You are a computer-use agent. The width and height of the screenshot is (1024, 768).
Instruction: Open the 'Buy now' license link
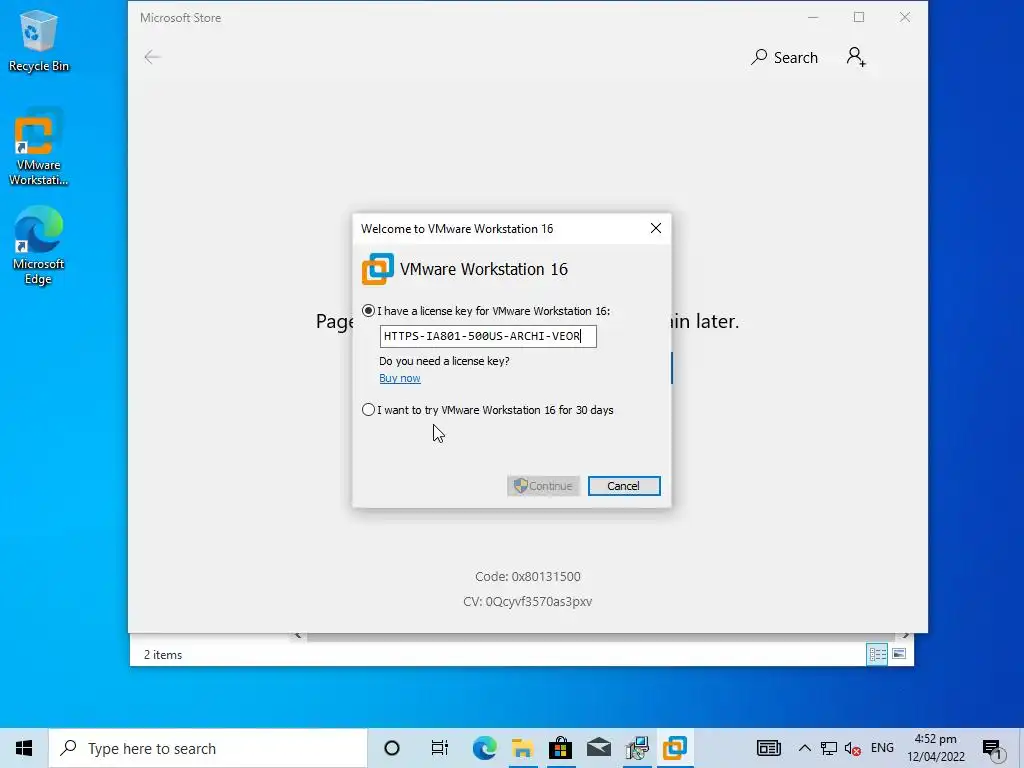pyautogui.click(x=400, y=378)
